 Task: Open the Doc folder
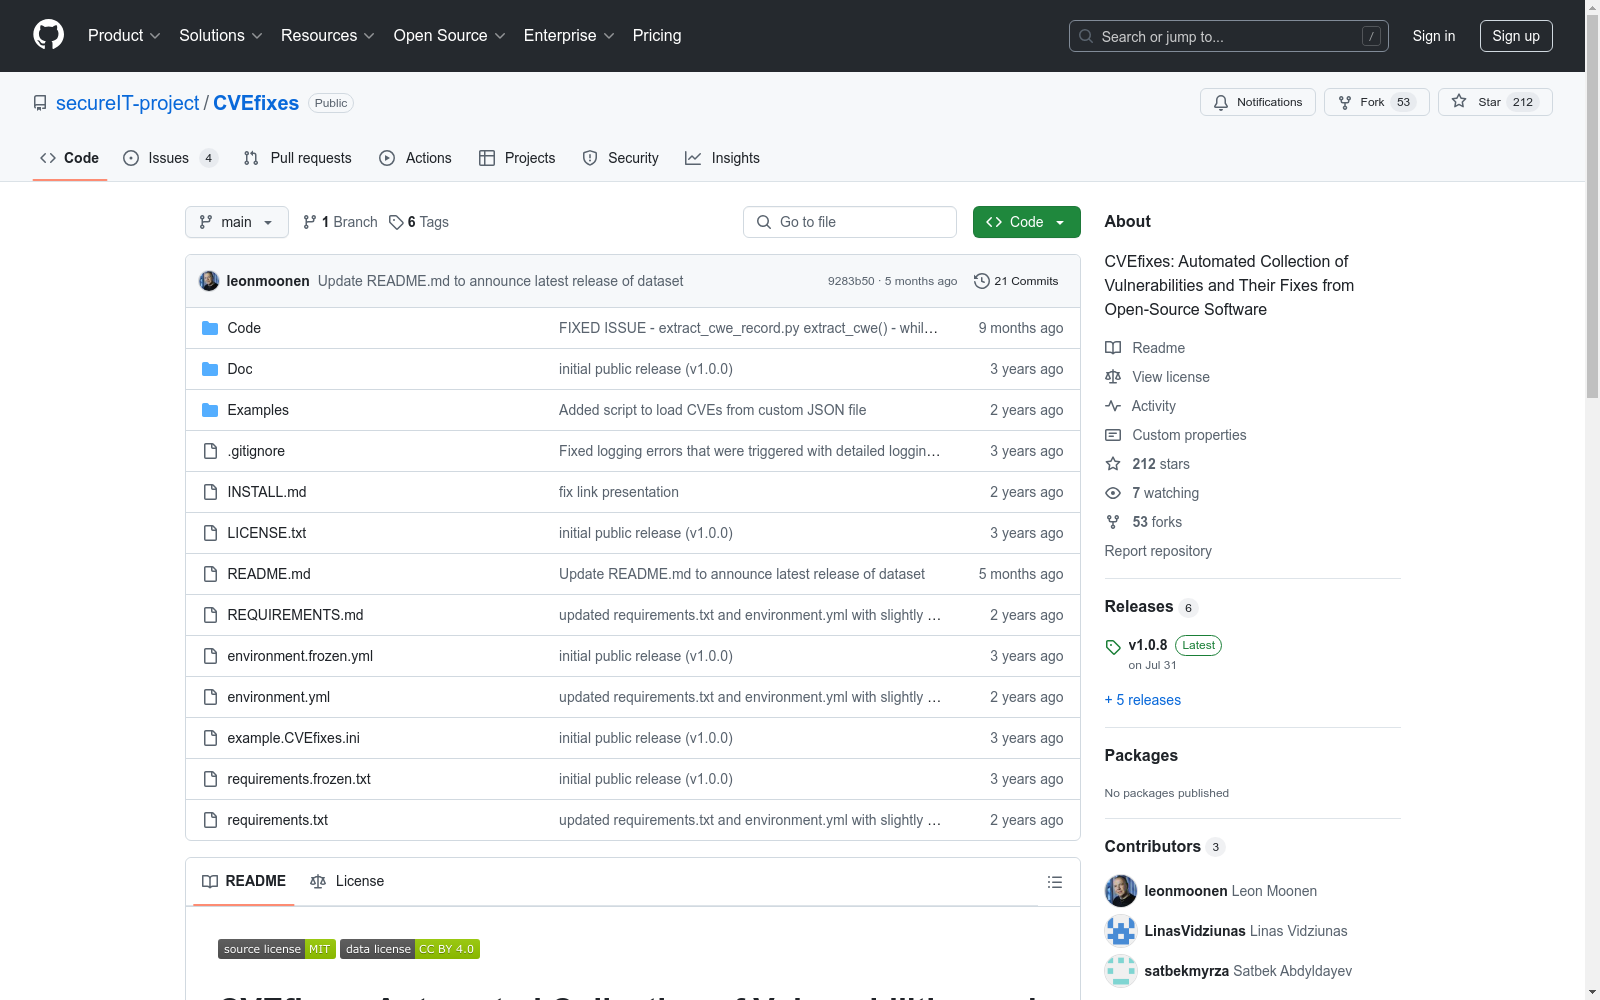(x=239, y=369)
